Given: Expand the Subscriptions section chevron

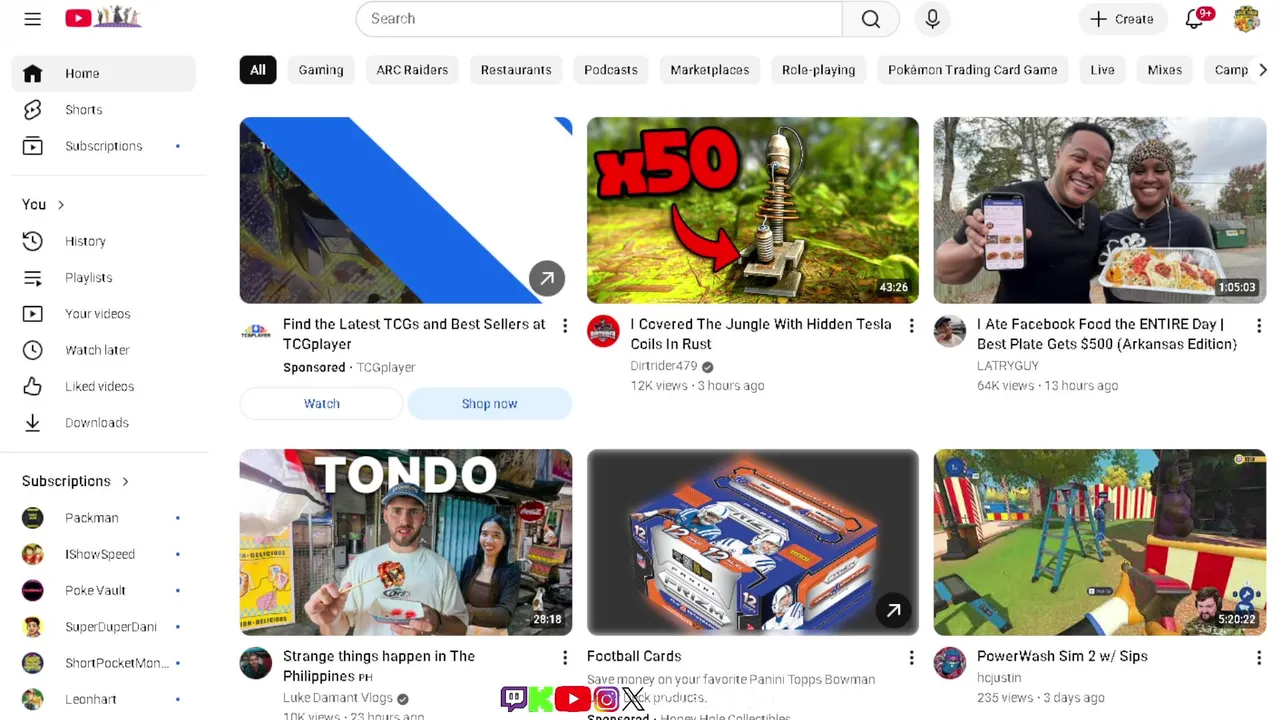Looking at the screenshot, I should pyautogui.click(x=125, y=482).
